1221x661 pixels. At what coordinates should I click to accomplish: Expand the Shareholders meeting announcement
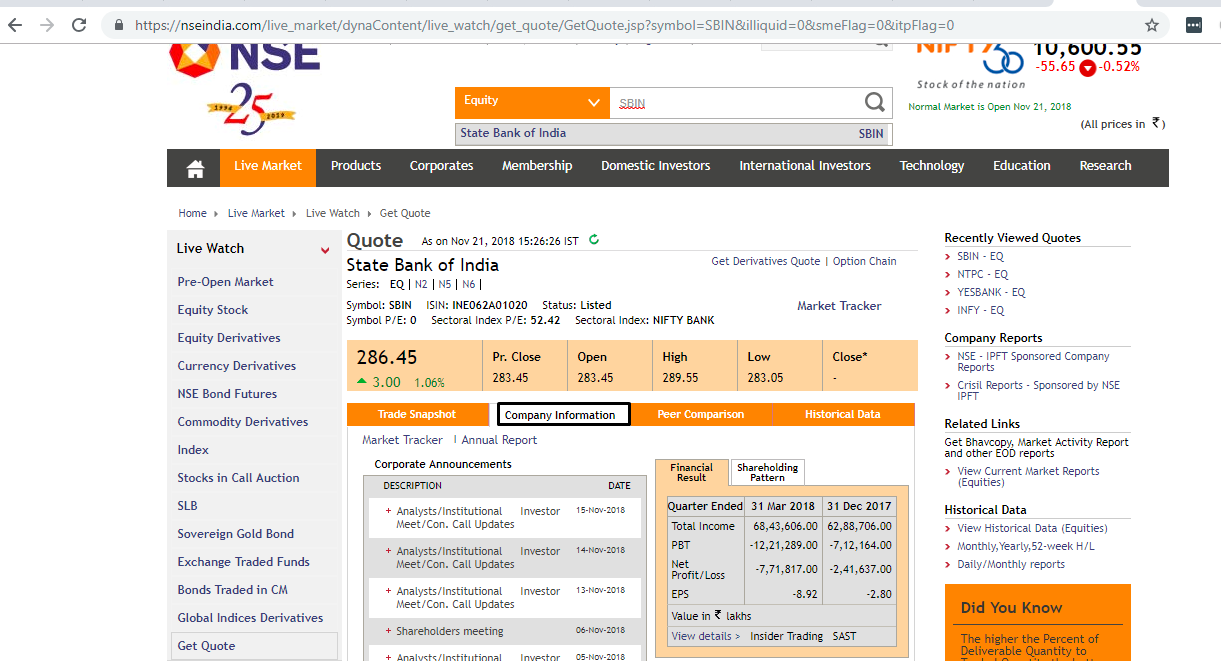(x=389, y=631)
